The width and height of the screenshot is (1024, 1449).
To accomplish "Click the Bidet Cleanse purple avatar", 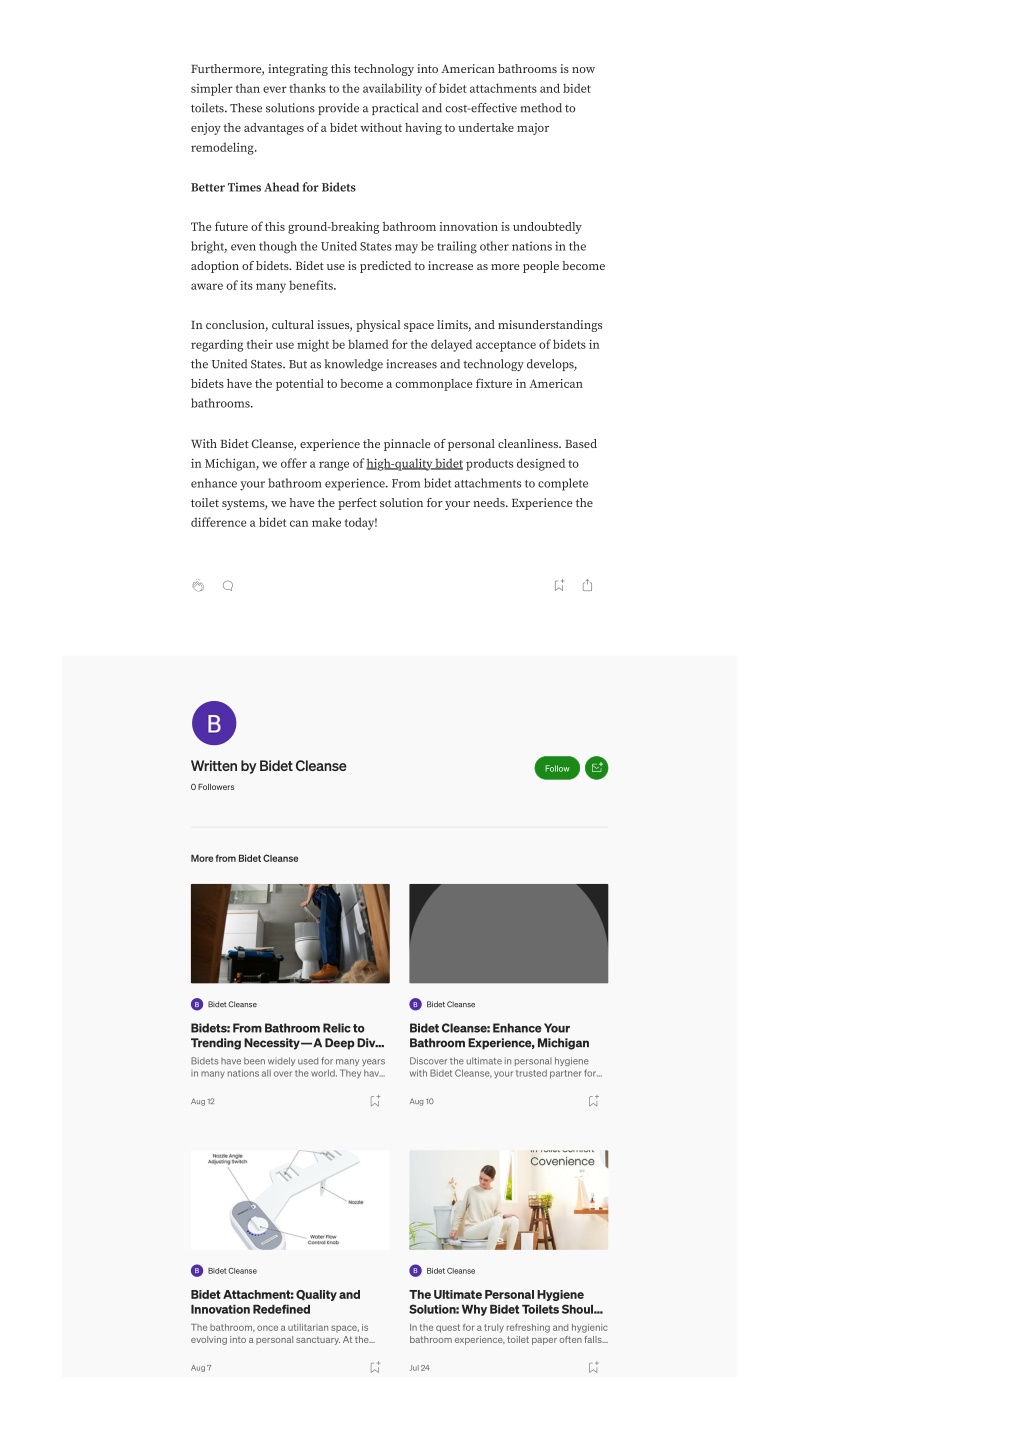I will point(214,723).
